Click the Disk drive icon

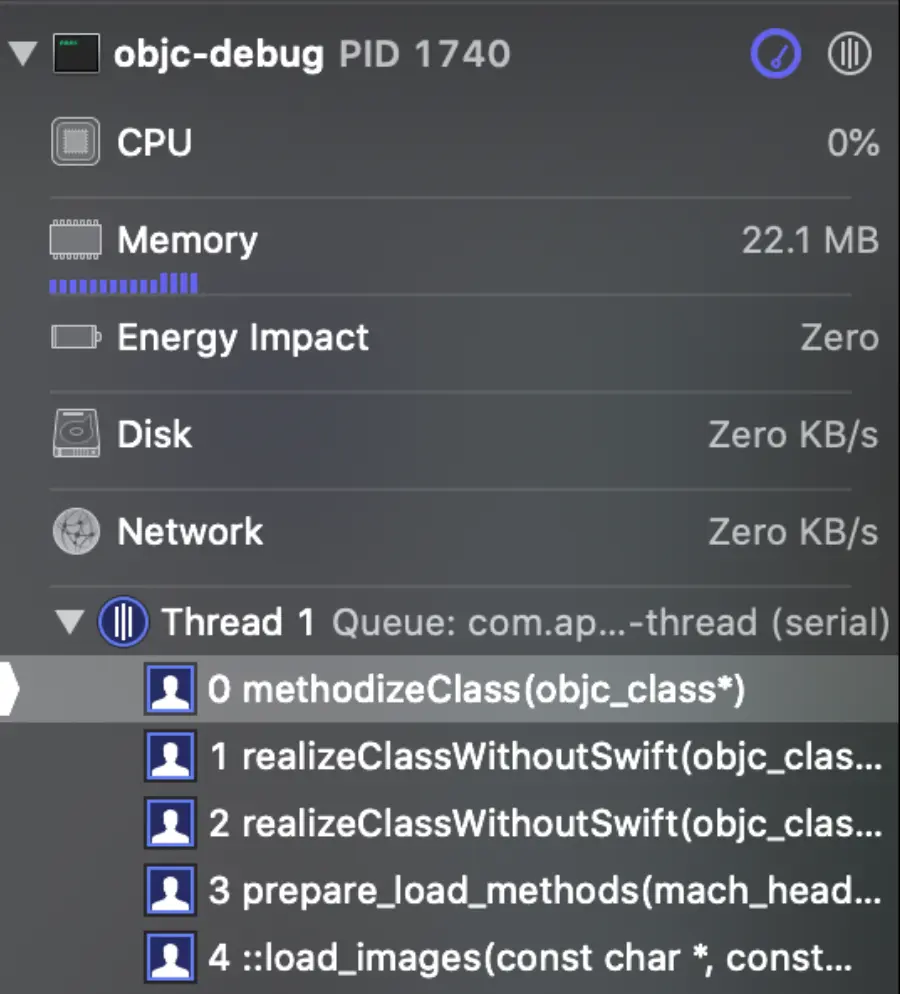[76, 434]
